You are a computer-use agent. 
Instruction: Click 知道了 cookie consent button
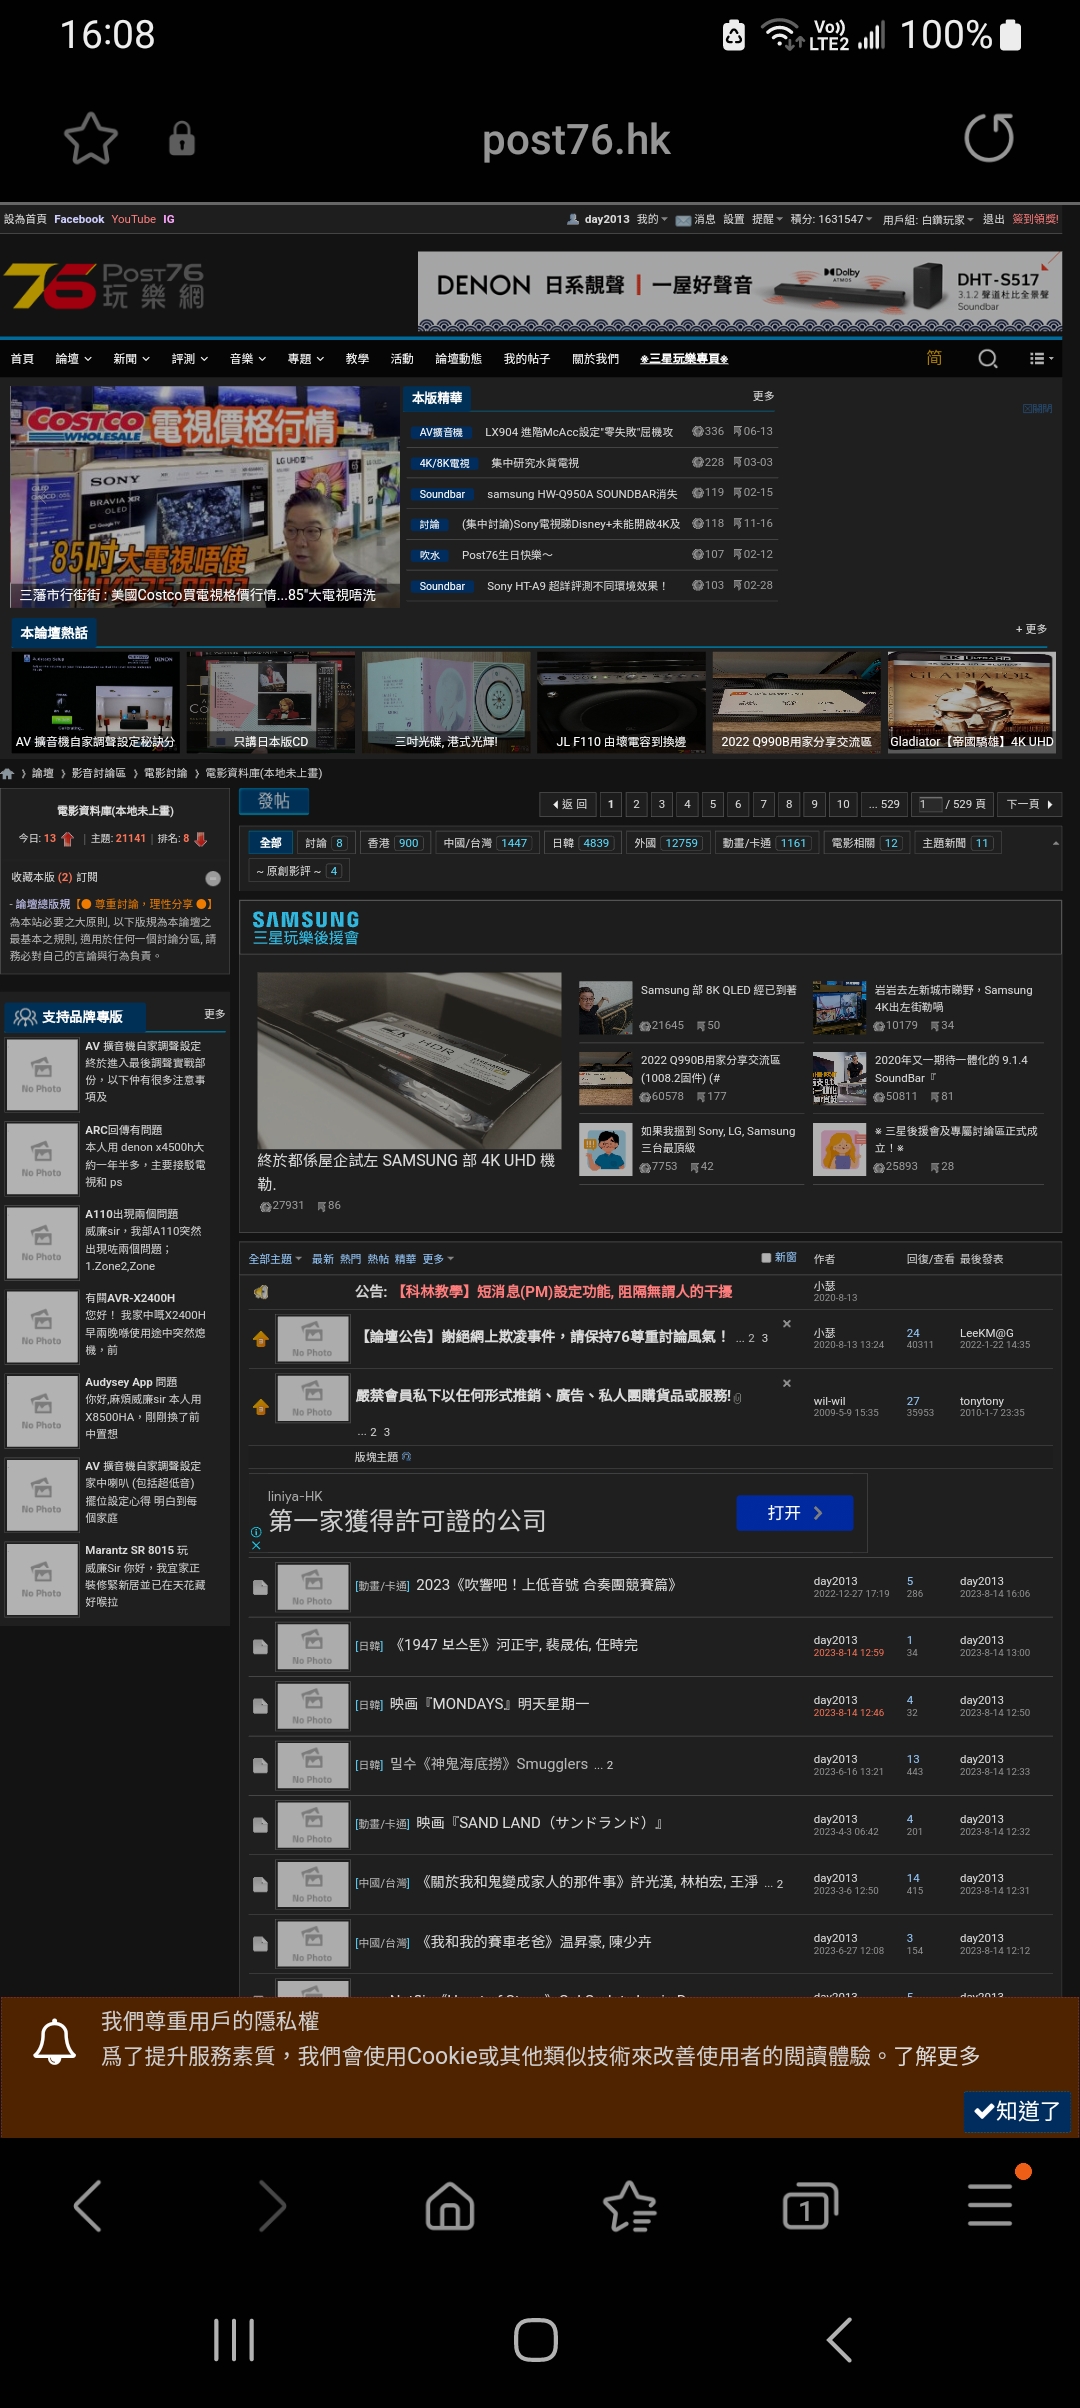1018,2111
